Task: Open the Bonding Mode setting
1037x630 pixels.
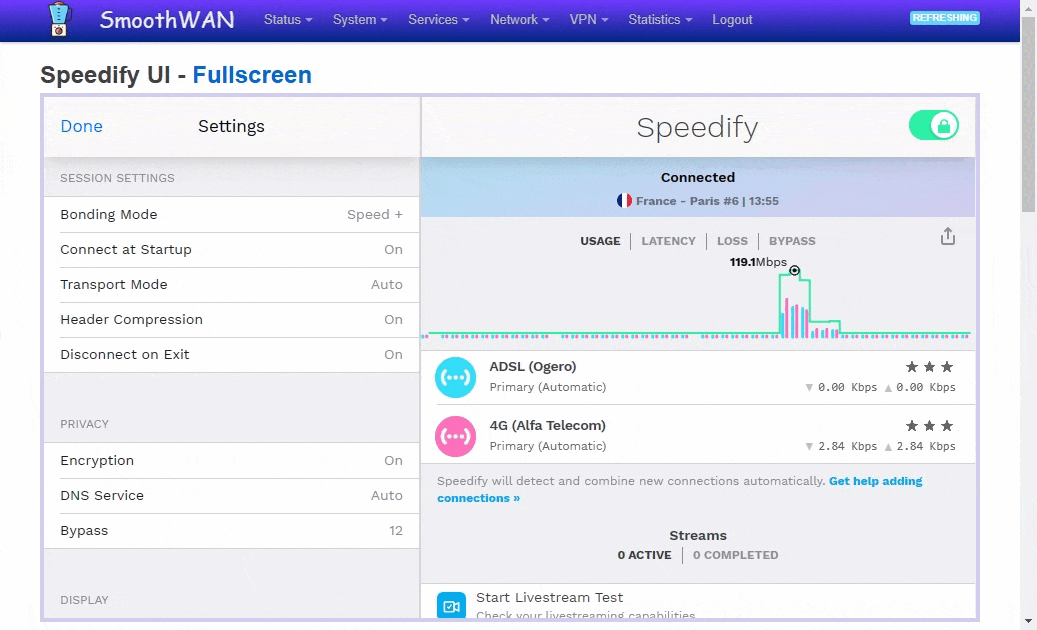Action: pos(231,214)
